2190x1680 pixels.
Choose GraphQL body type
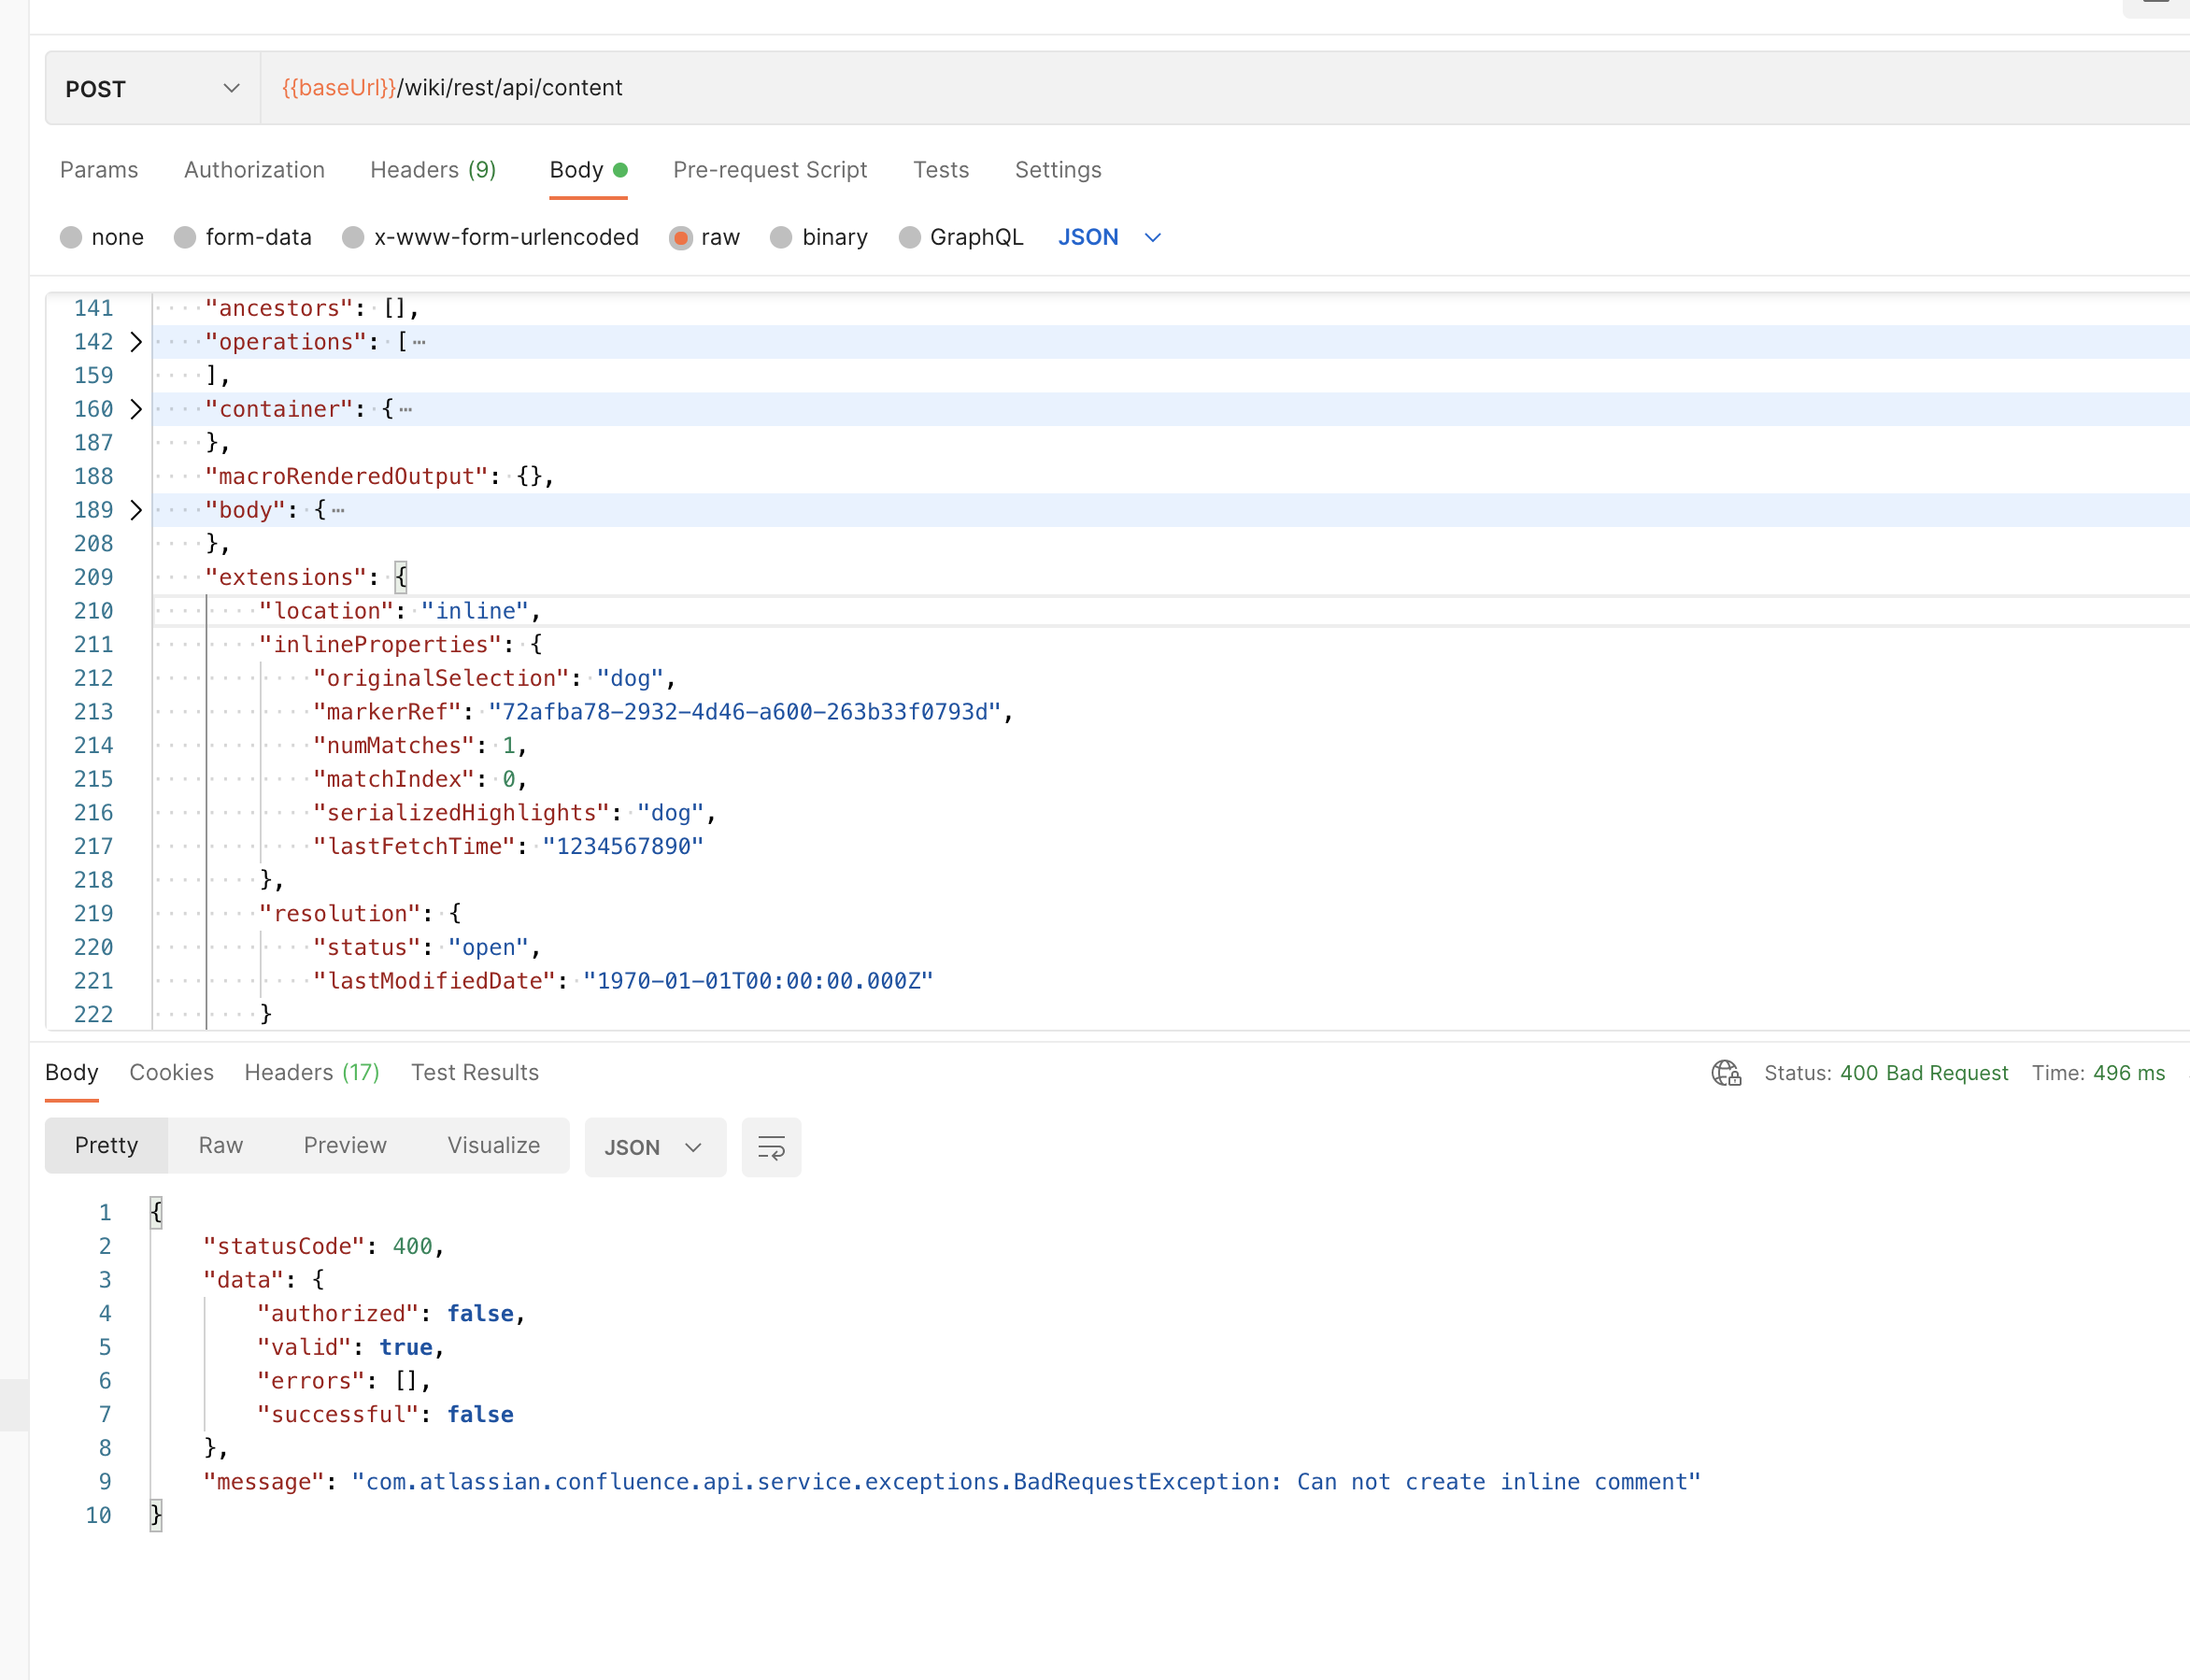[909, 237]
